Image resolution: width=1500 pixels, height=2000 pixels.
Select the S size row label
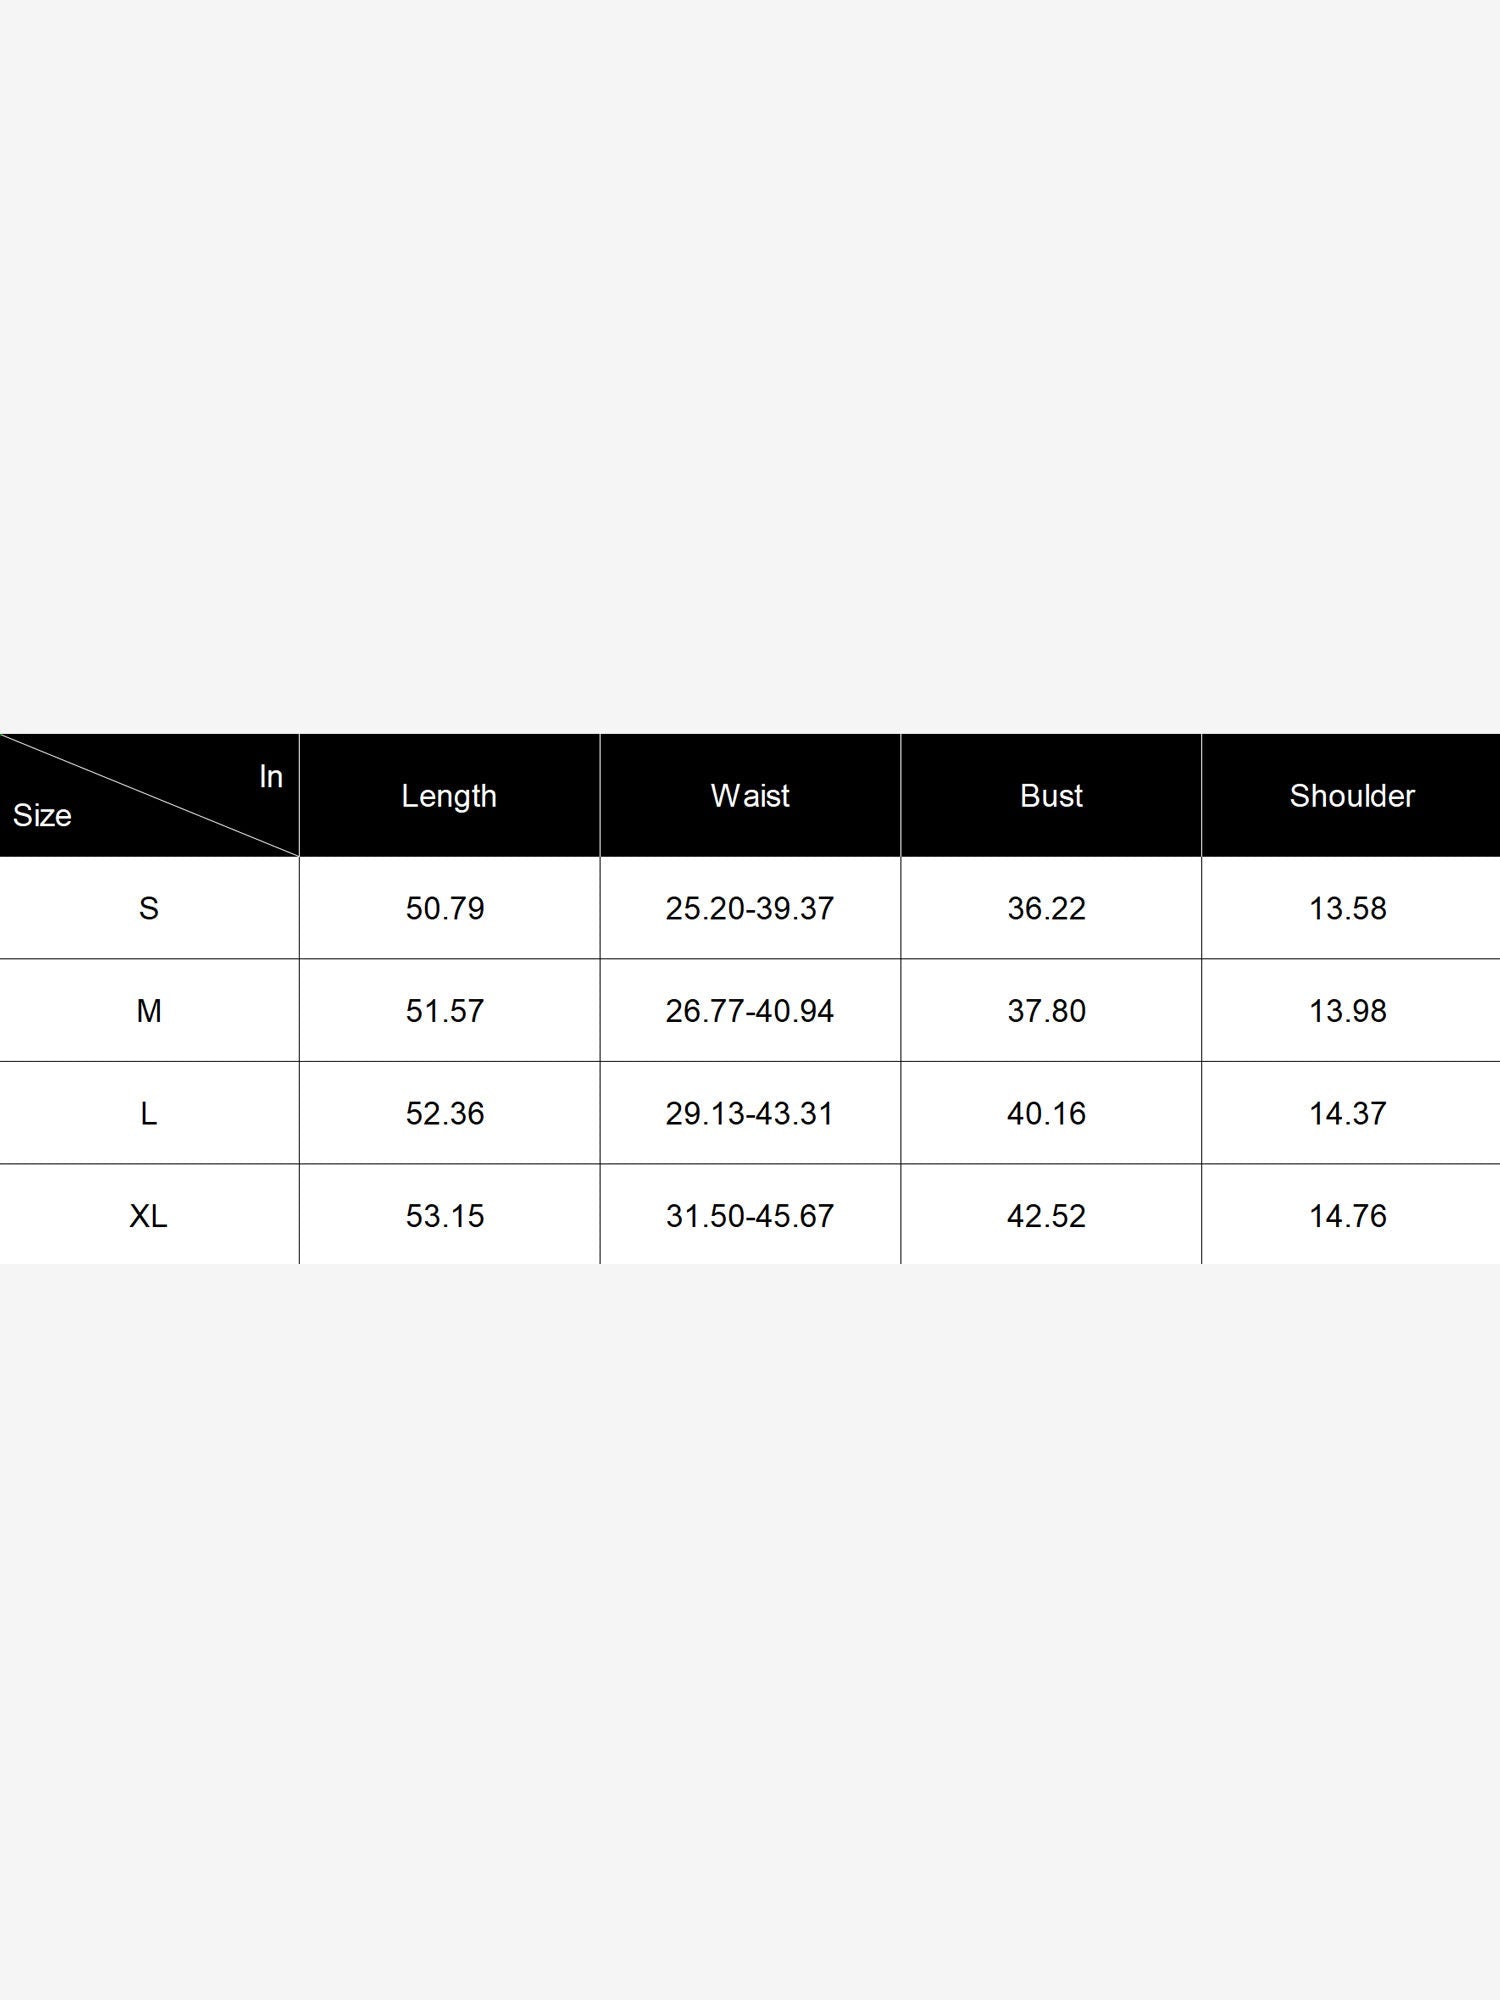click(149, 908)
